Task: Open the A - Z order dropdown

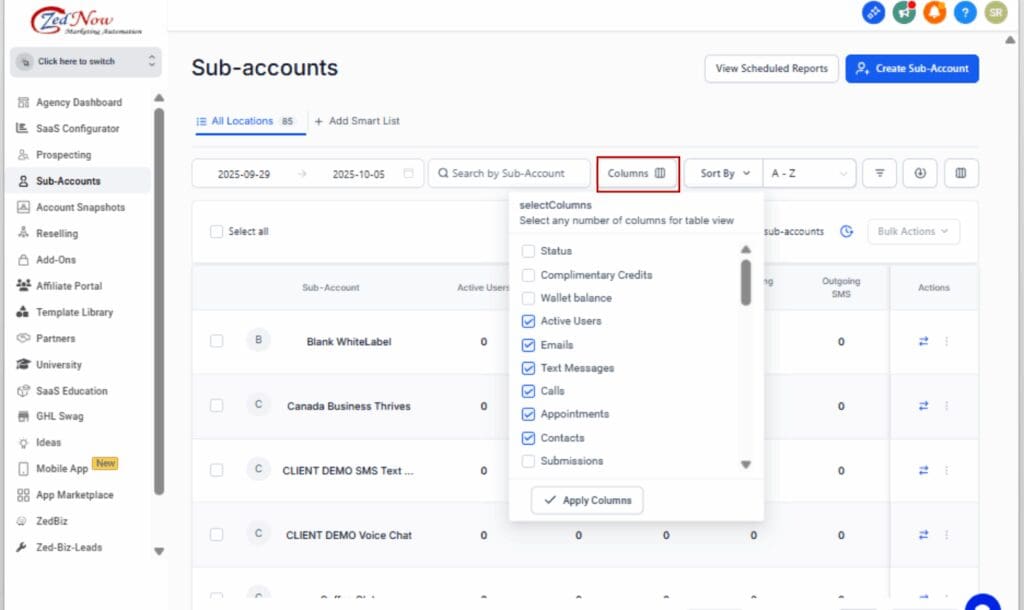Action: [x=809, y=173]
